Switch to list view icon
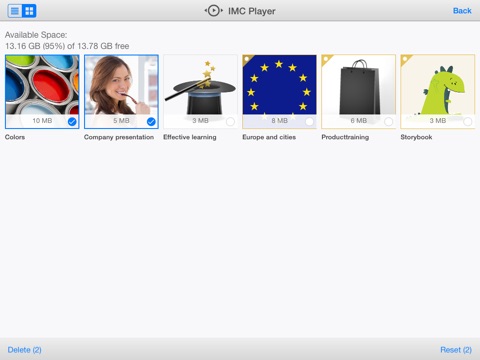 tap(15, 11)
